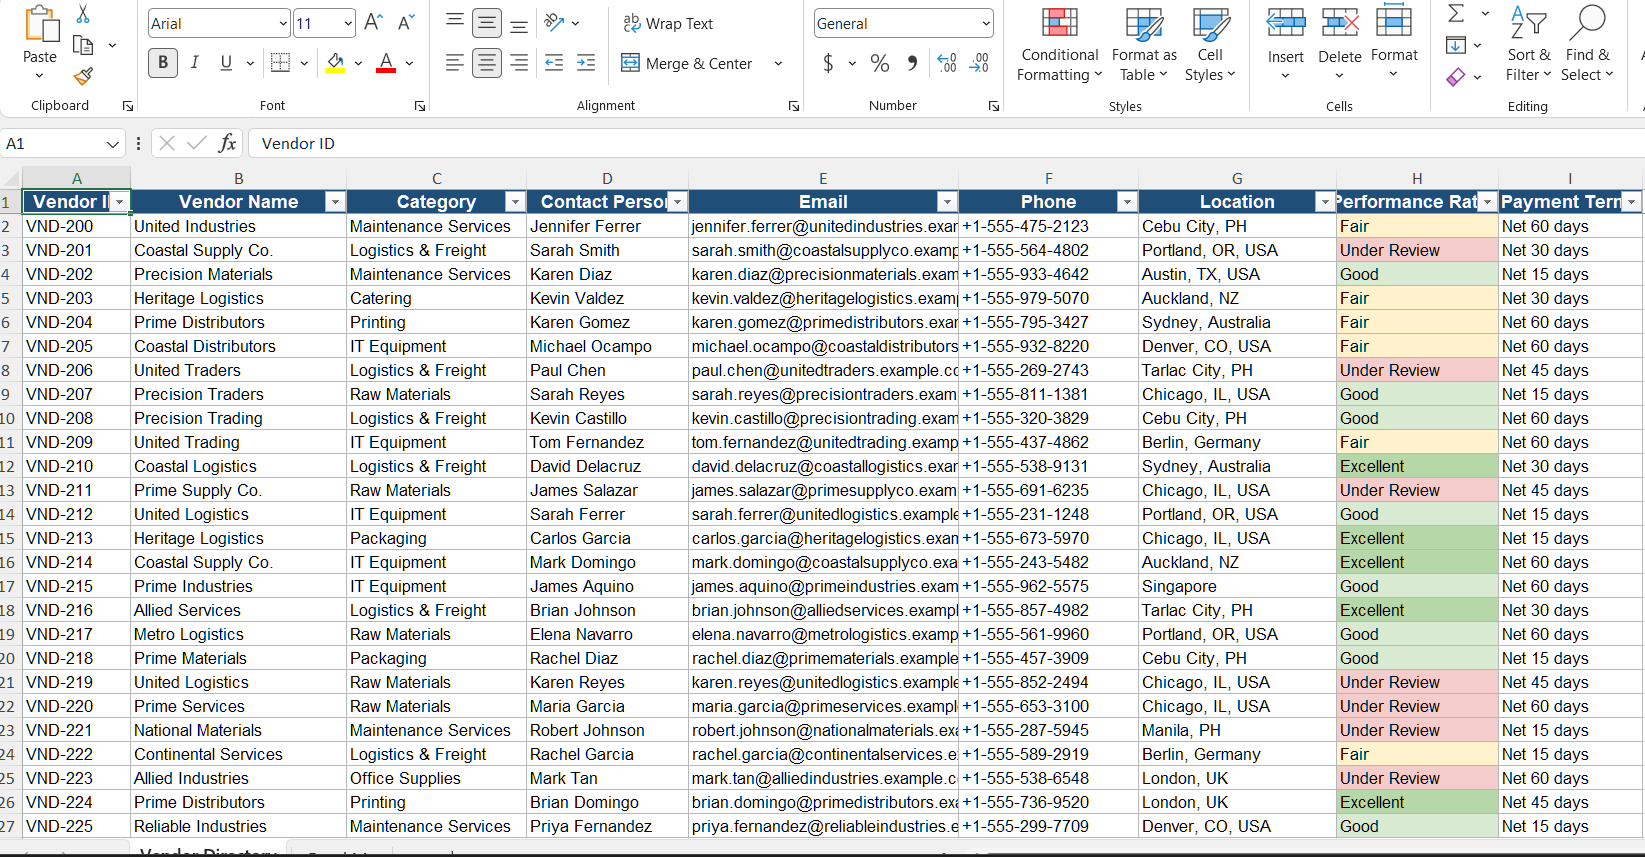Screen dimensions: 1645x857
Task: Open the Location column filter dropdown
Action: (1326, 202)
